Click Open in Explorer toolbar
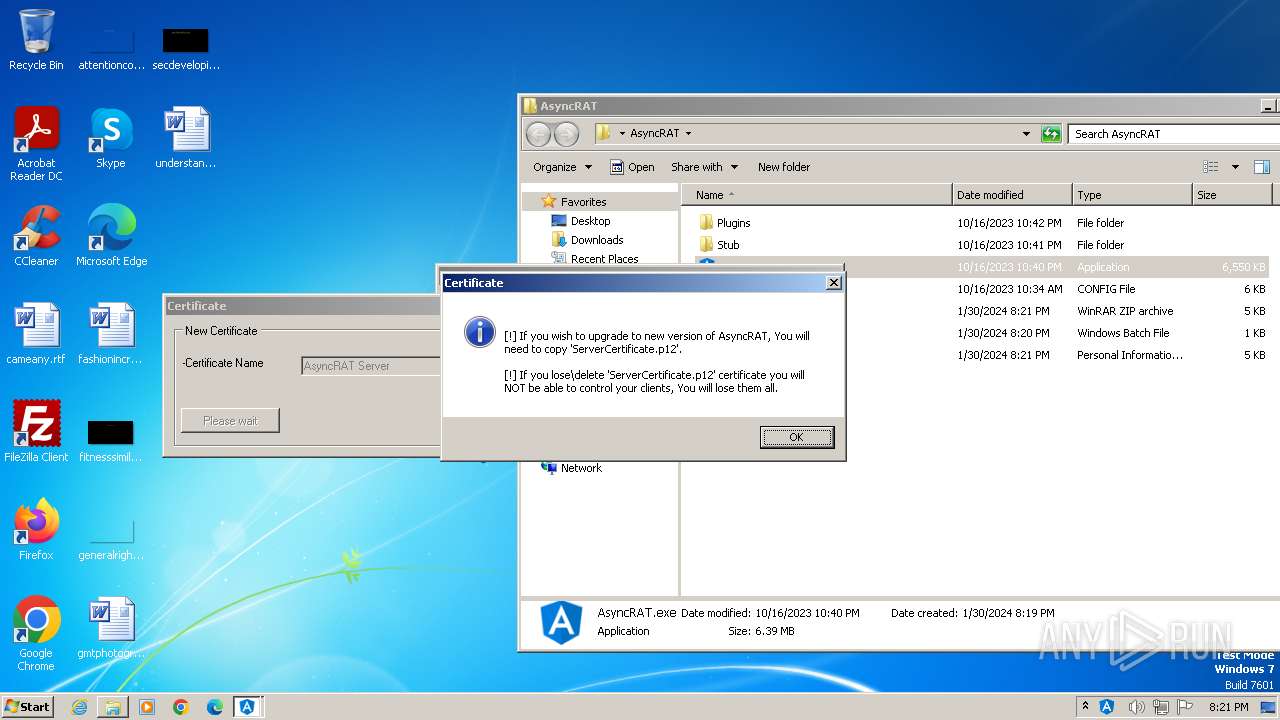Image resolution: width=1280 pixels, height=720 pixels. [632, 167]
